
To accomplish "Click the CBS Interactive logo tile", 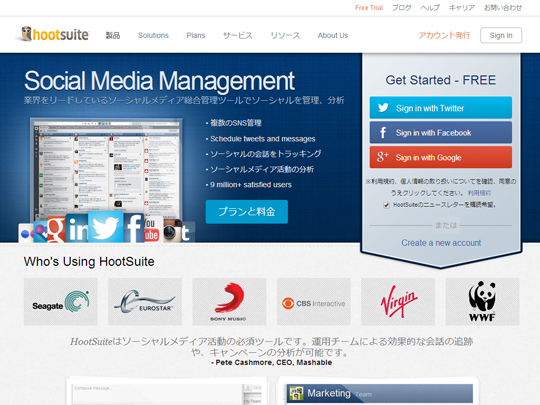I will coord(314,302).
